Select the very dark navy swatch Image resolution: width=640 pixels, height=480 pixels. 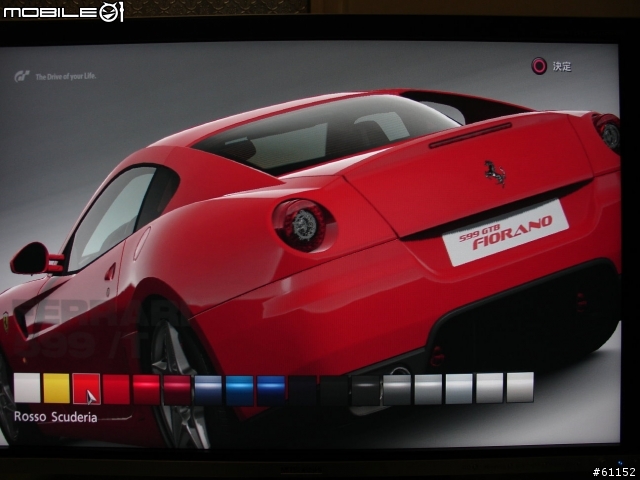(302, 391)
